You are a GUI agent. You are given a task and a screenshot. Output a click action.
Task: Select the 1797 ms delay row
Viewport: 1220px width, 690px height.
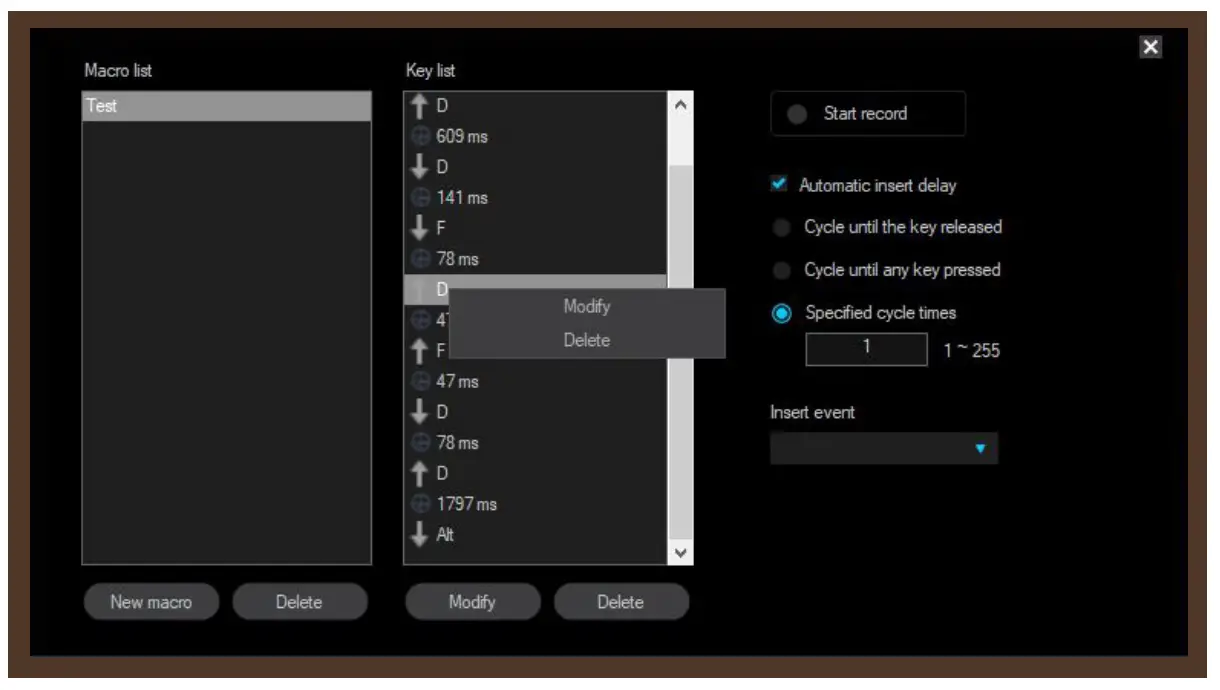(x=536, y=504)
